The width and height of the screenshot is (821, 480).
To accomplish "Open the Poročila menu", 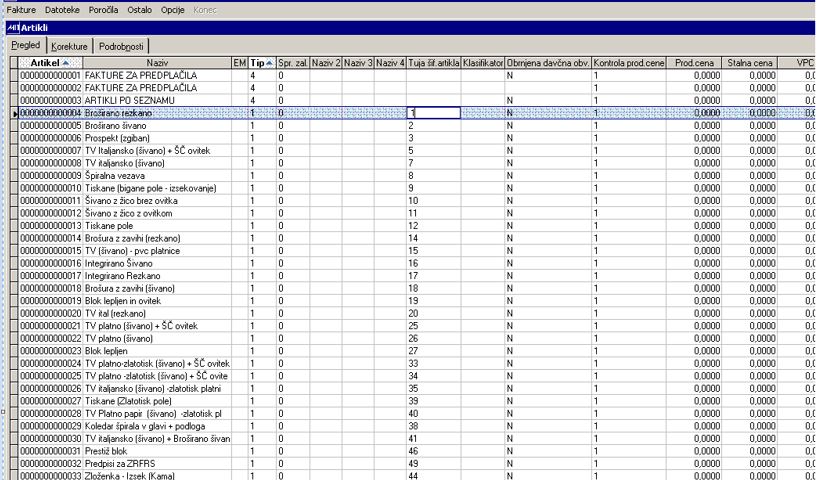I will coord(103,10).
